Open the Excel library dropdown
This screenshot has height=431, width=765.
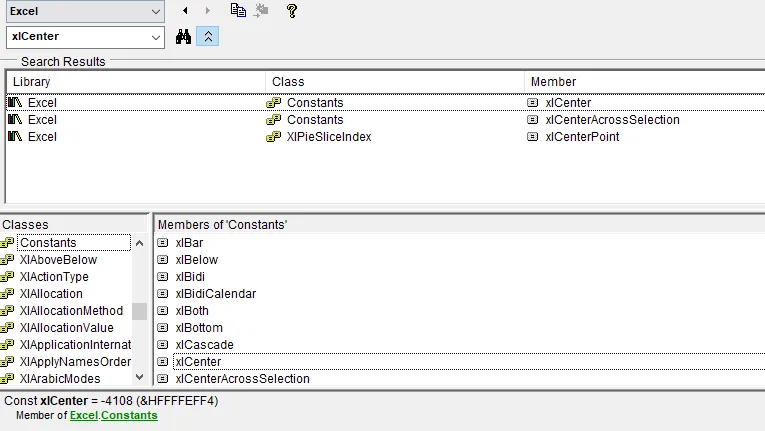(x=156, y=11)
